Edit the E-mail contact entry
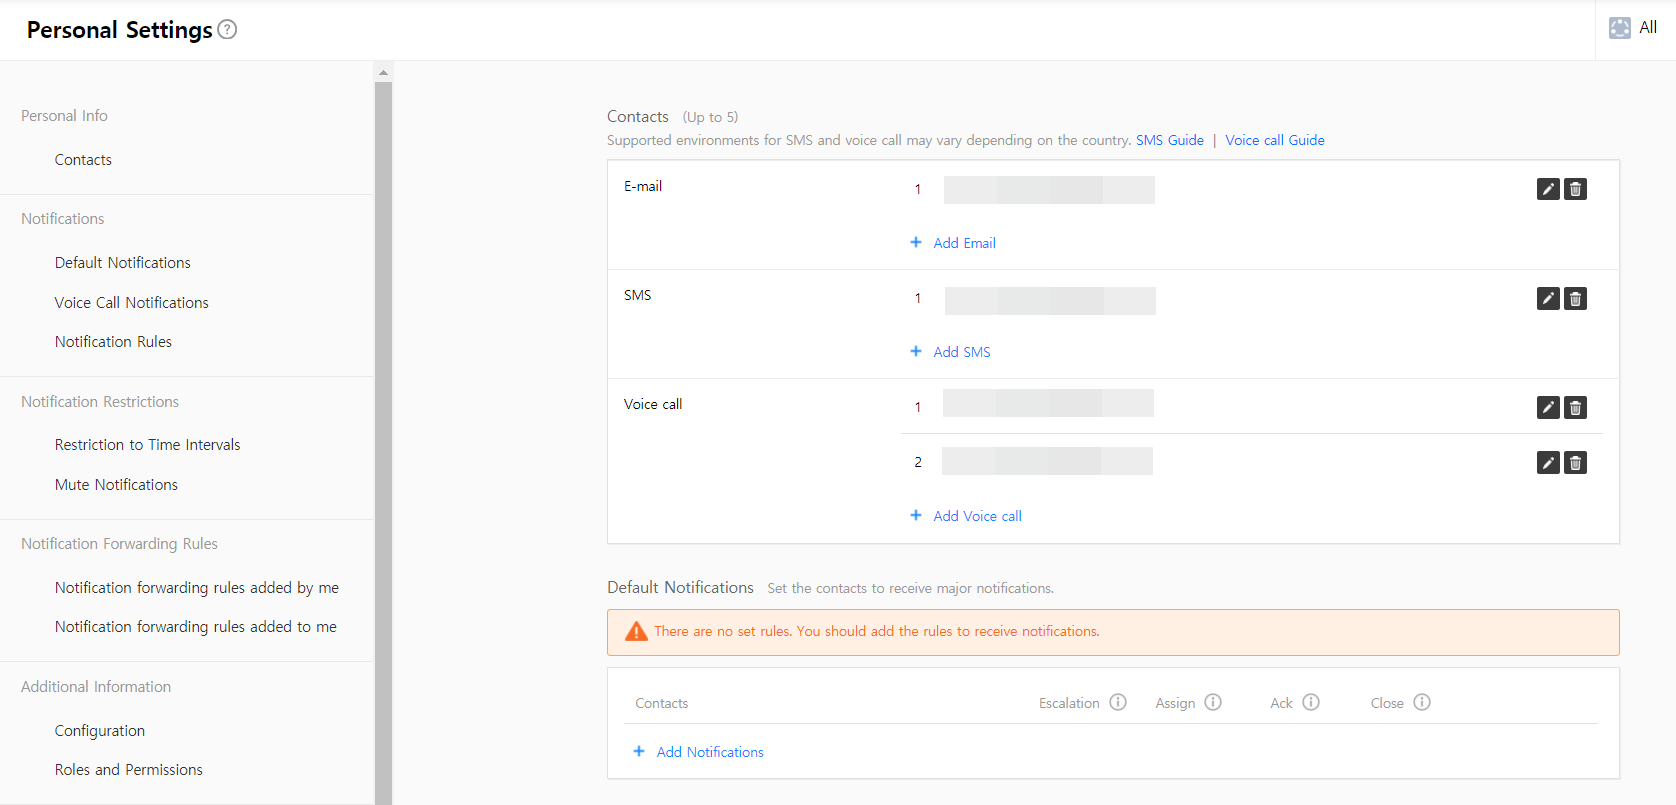1676x805 pixels. tap(1547, 189)
